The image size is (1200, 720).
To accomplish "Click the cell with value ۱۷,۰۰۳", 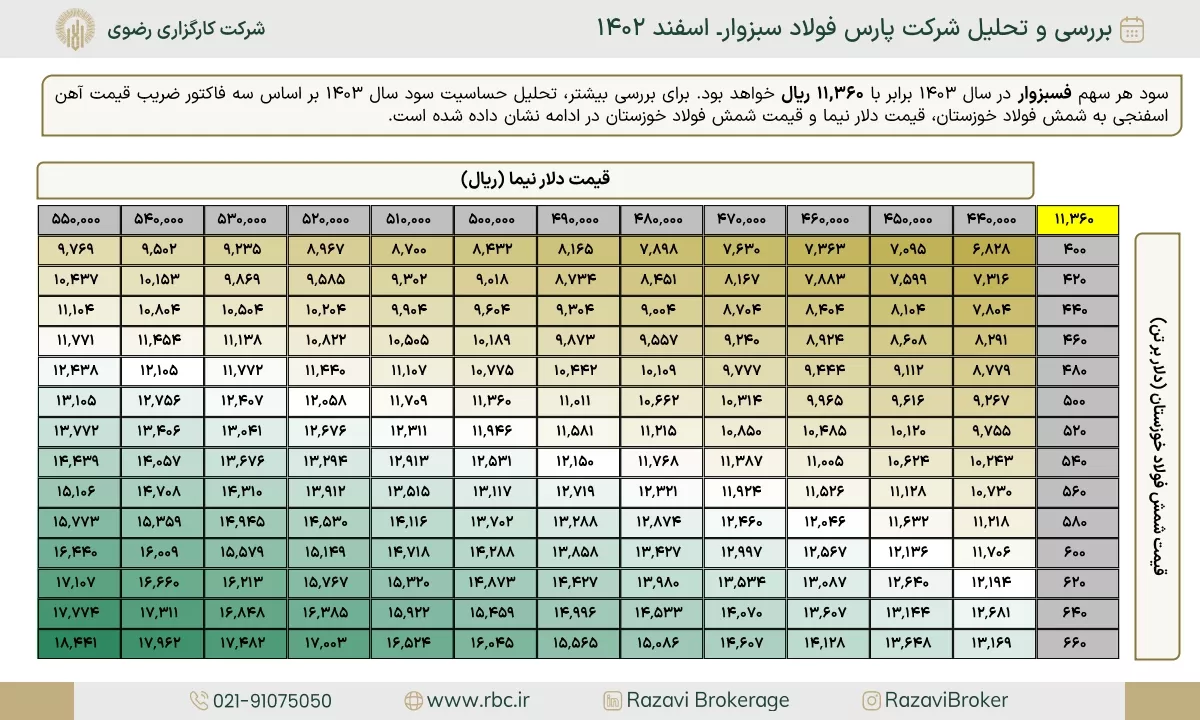I will (329, 643).
